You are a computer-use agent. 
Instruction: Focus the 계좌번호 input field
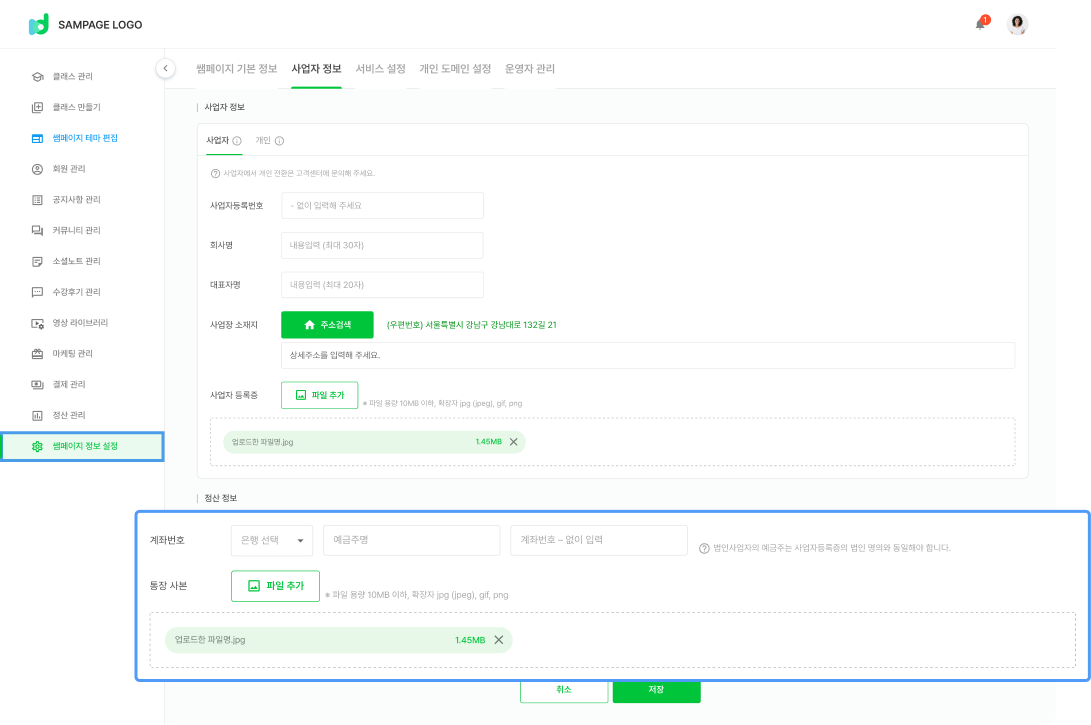click(598, 540)
